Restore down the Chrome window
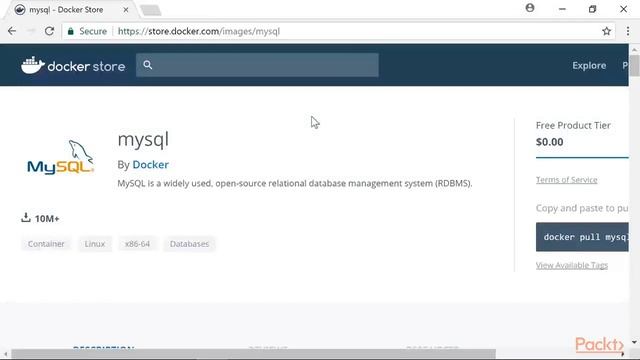Screen dimensions: 640x360 (593, 9)
